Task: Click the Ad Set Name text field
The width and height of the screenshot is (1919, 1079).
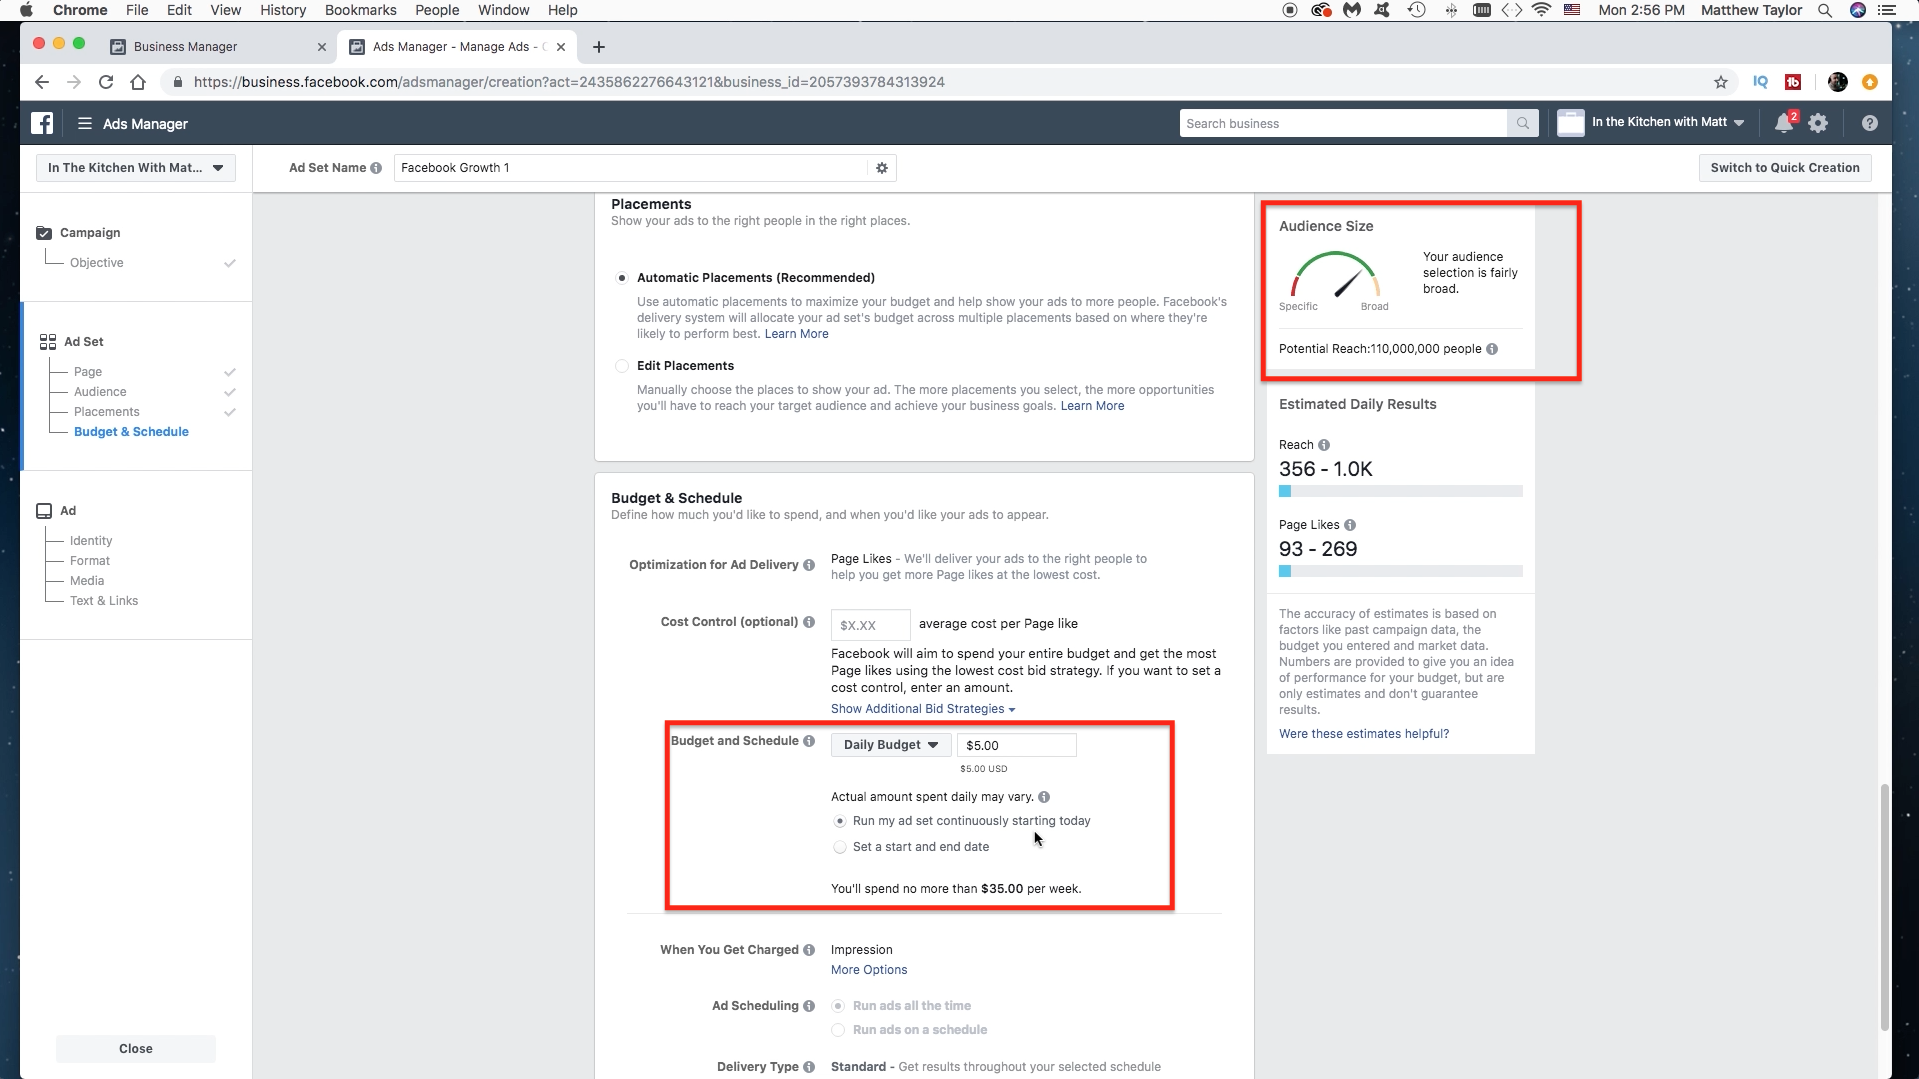Action: pyautogui.click(x=631, y=168)
